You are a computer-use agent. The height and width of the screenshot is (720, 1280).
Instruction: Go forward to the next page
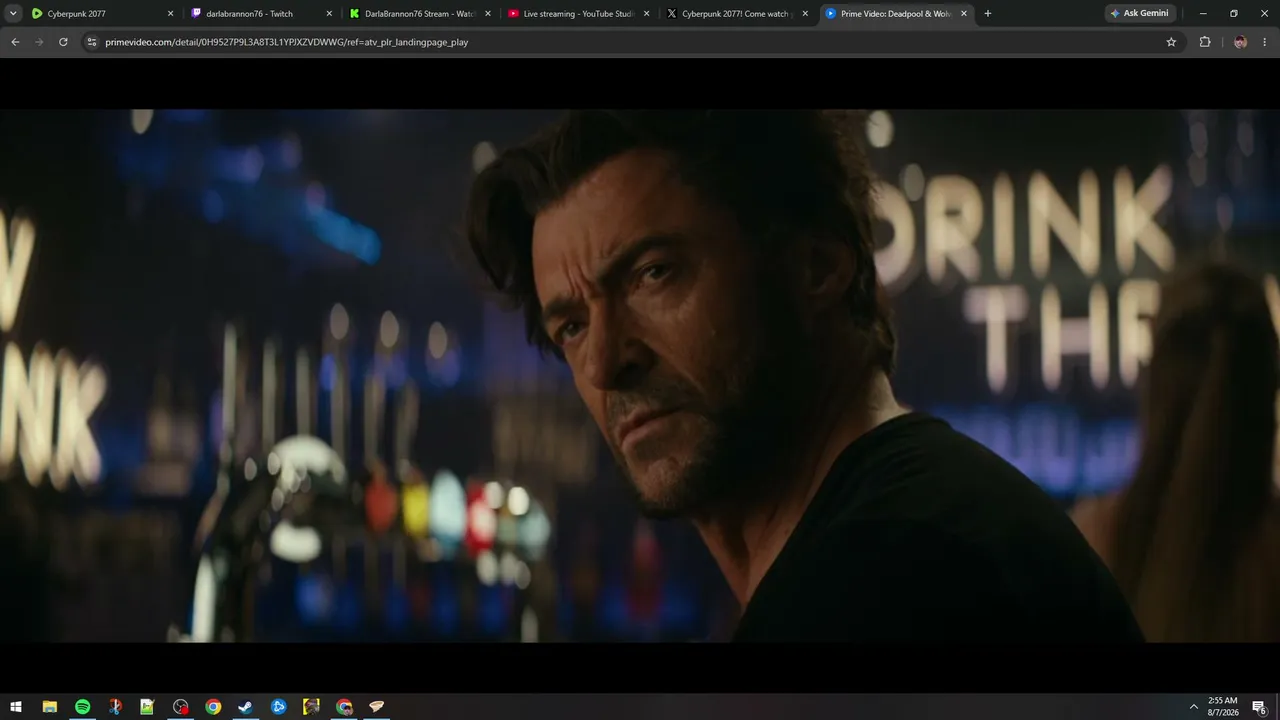coord(39,42)
